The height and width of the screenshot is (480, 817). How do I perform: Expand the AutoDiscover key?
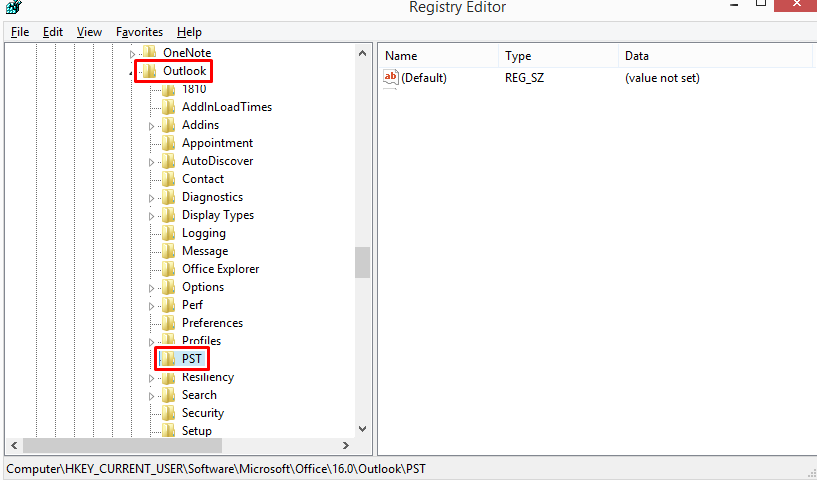point(152,162)
